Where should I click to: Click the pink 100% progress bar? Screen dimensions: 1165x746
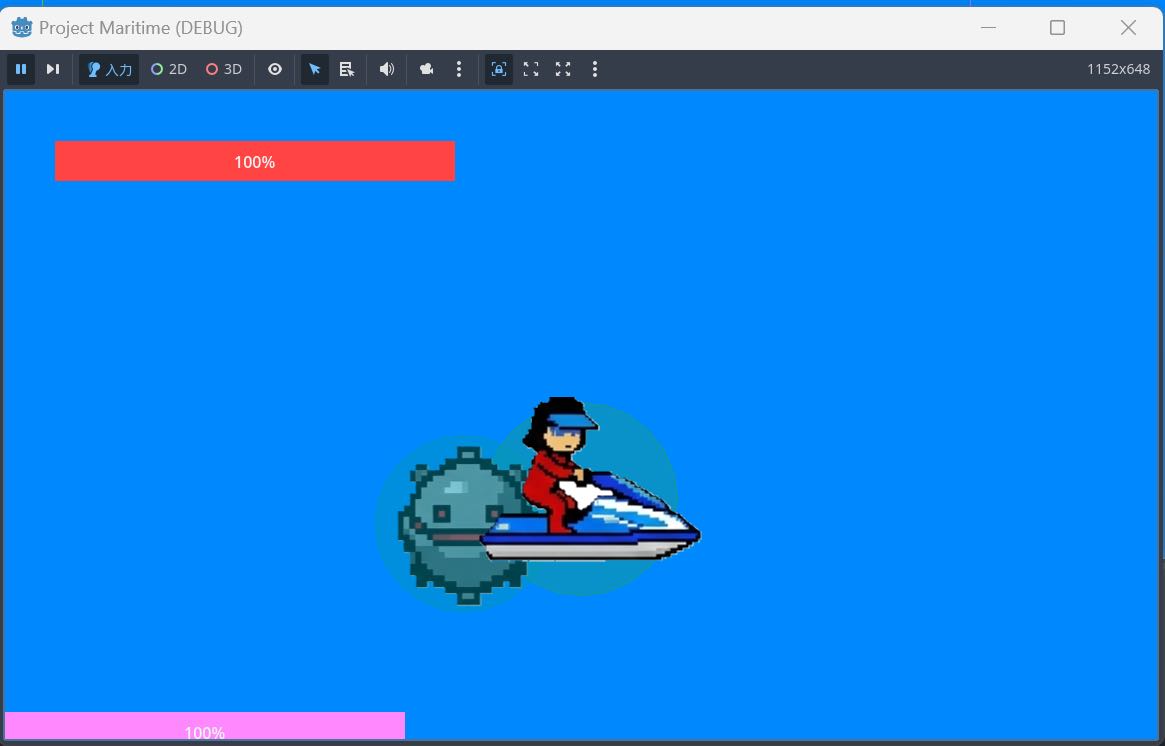pyautogui.click(x=205, y=727)
